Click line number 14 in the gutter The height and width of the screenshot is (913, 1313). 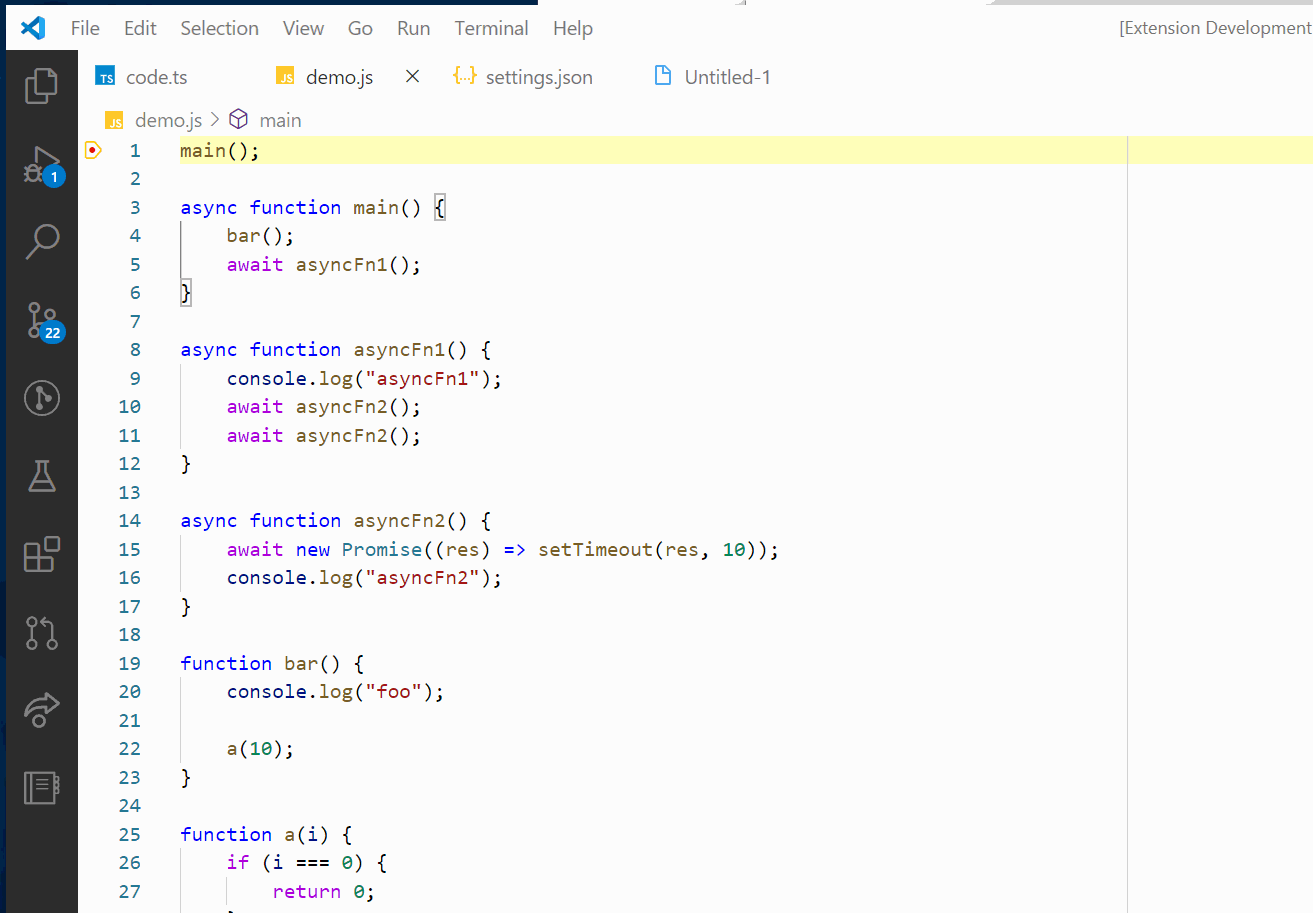tap(129, 521)
